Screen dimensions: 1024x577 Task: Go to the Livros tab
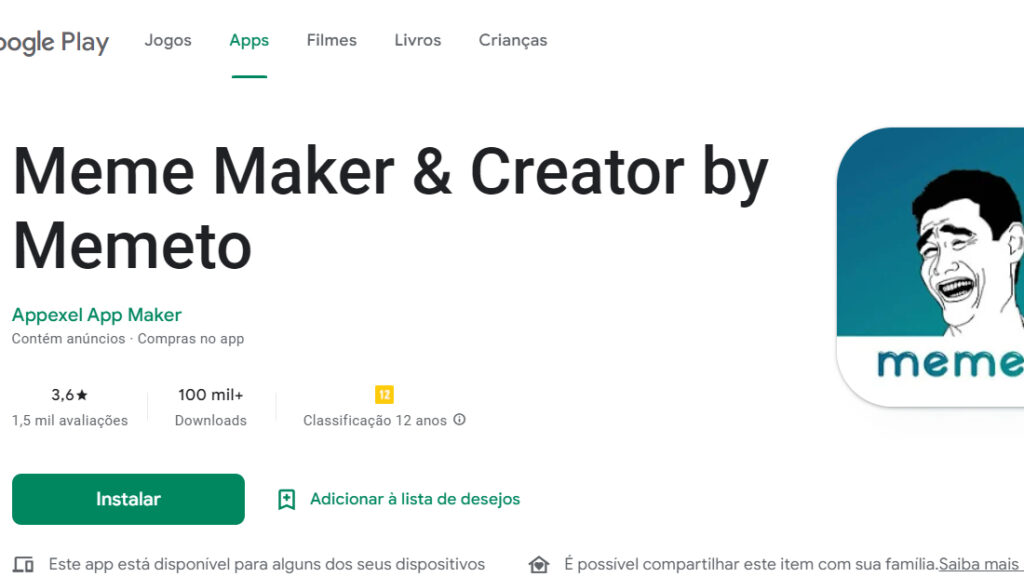417,41
